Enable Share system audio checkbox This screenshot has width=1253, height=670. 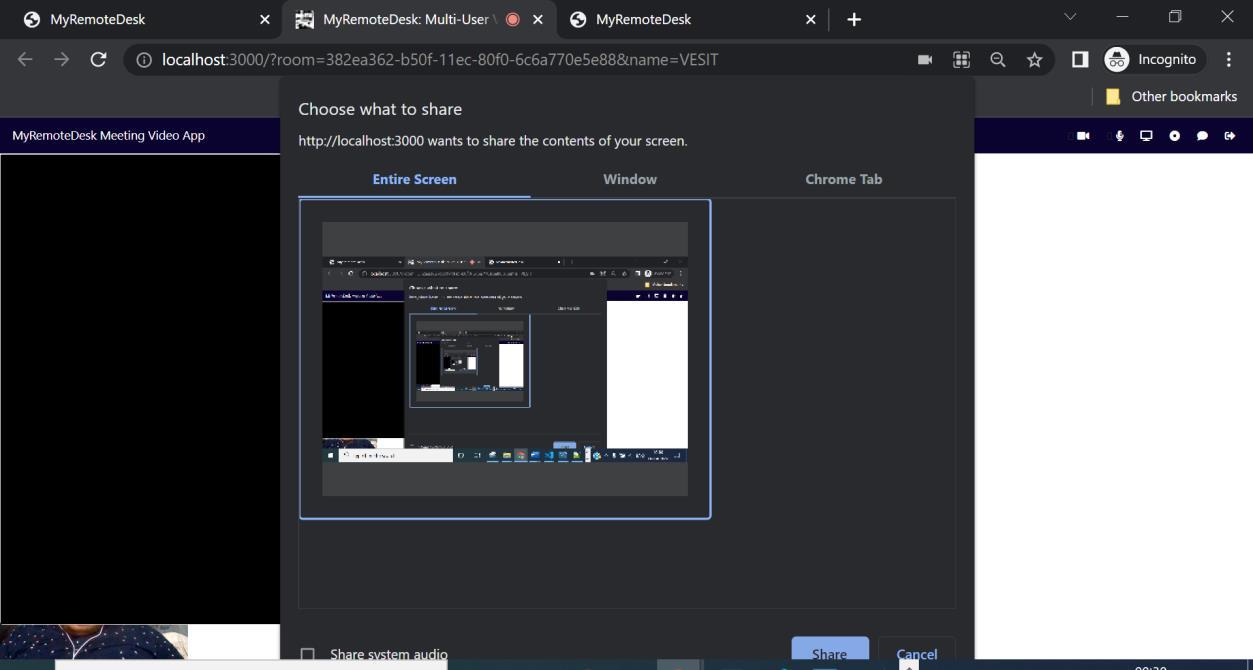click(x=308, y=655)
